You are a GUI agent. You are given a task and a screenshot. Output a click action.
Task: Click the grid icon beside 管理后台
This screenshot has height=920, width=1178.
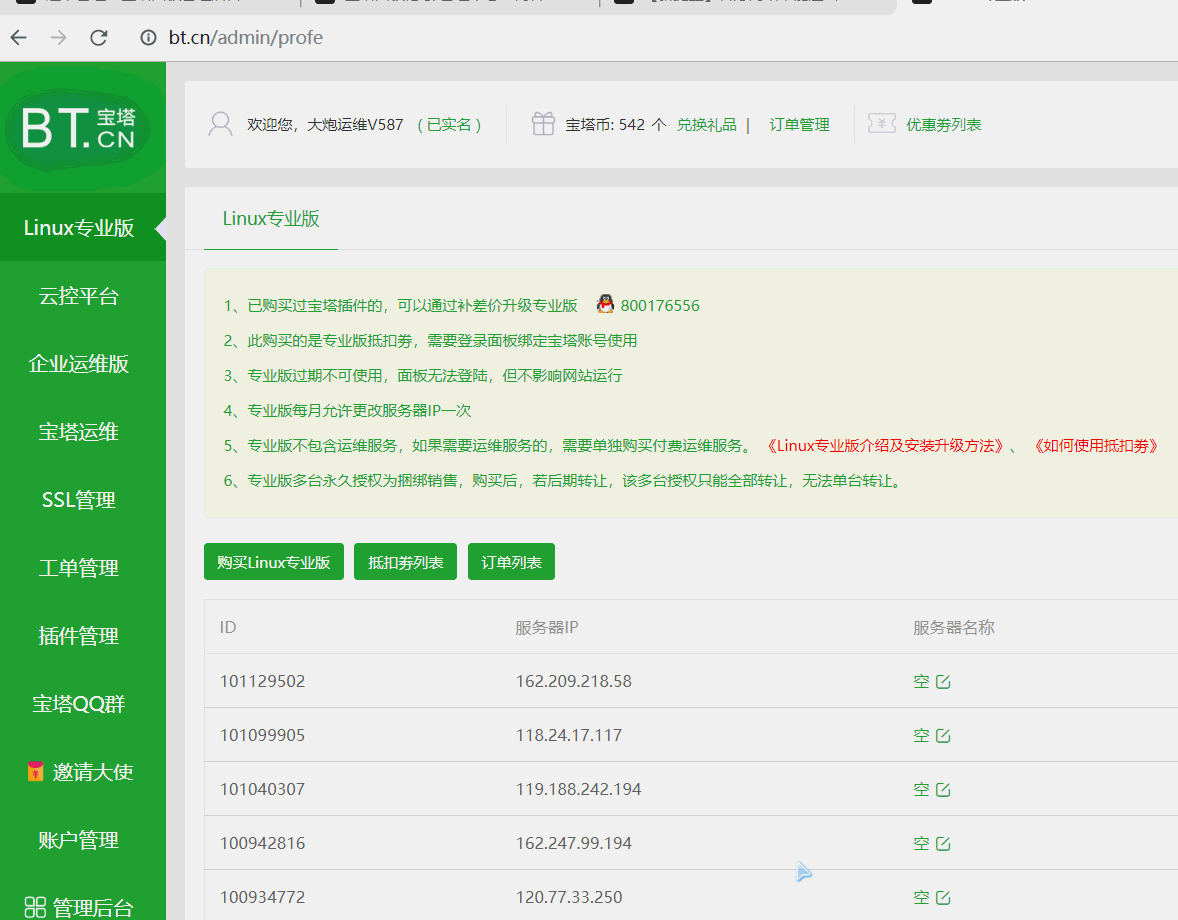click(35, 907)
